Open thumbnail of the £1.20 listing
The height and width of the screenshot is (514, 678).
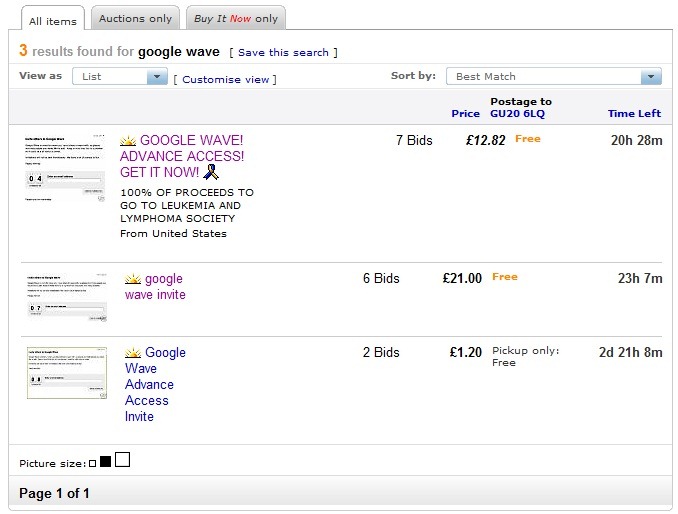tap(66, 373)
